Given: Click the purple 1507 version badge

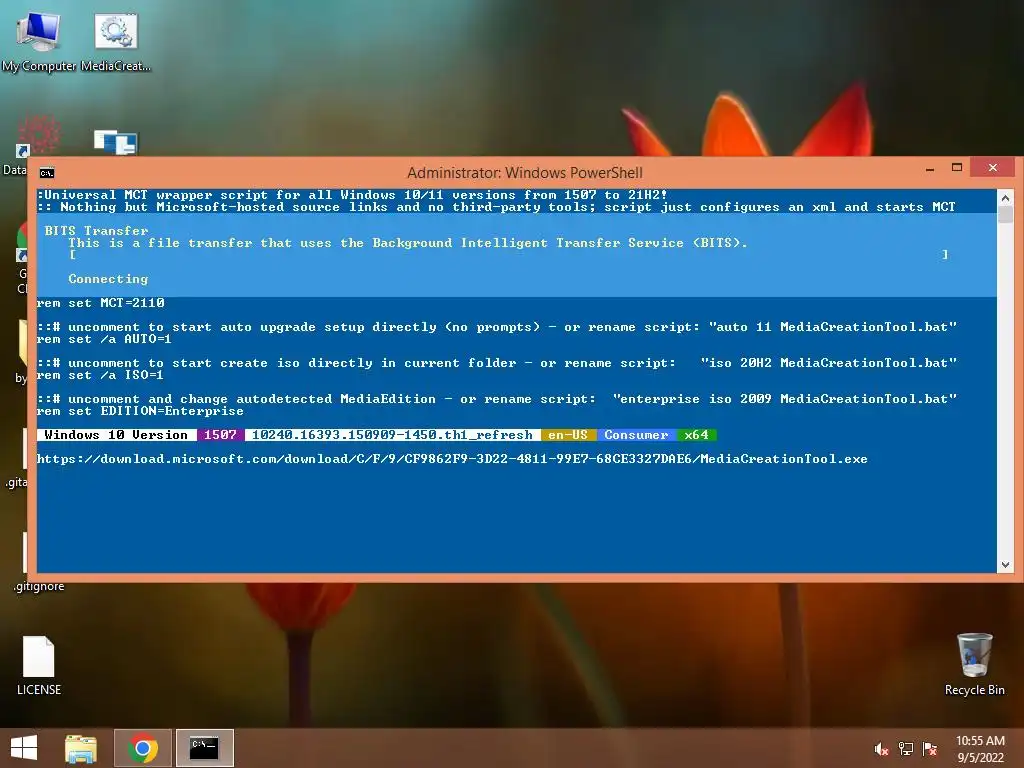Looking at the screenshot, I should point(220,435).
